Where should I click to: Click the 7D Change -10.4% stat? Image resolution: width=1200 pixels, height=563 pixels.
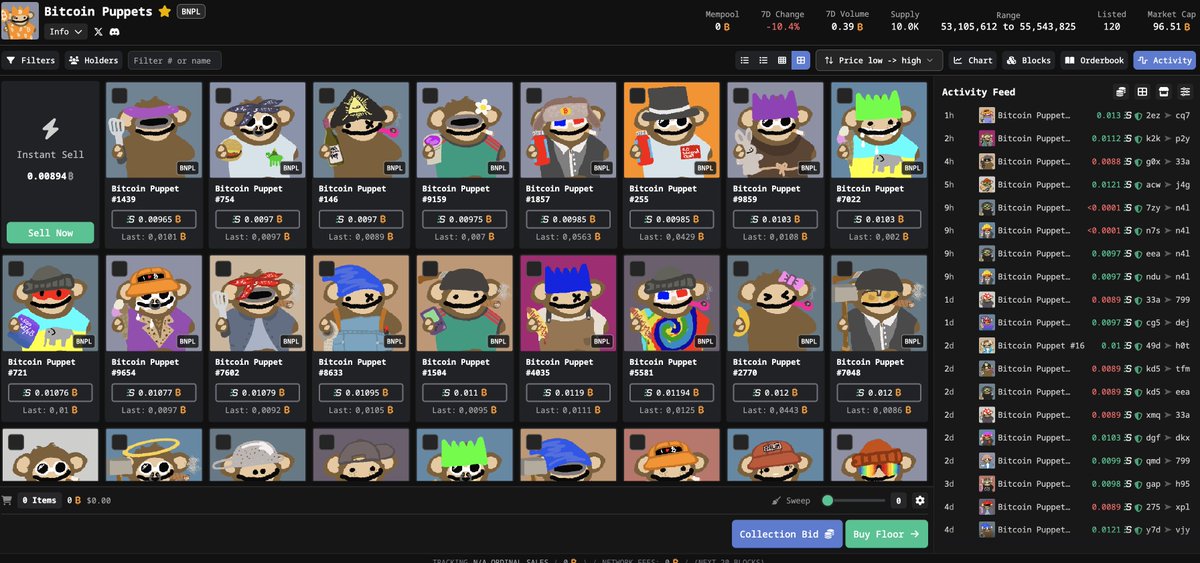pos(783,21)
